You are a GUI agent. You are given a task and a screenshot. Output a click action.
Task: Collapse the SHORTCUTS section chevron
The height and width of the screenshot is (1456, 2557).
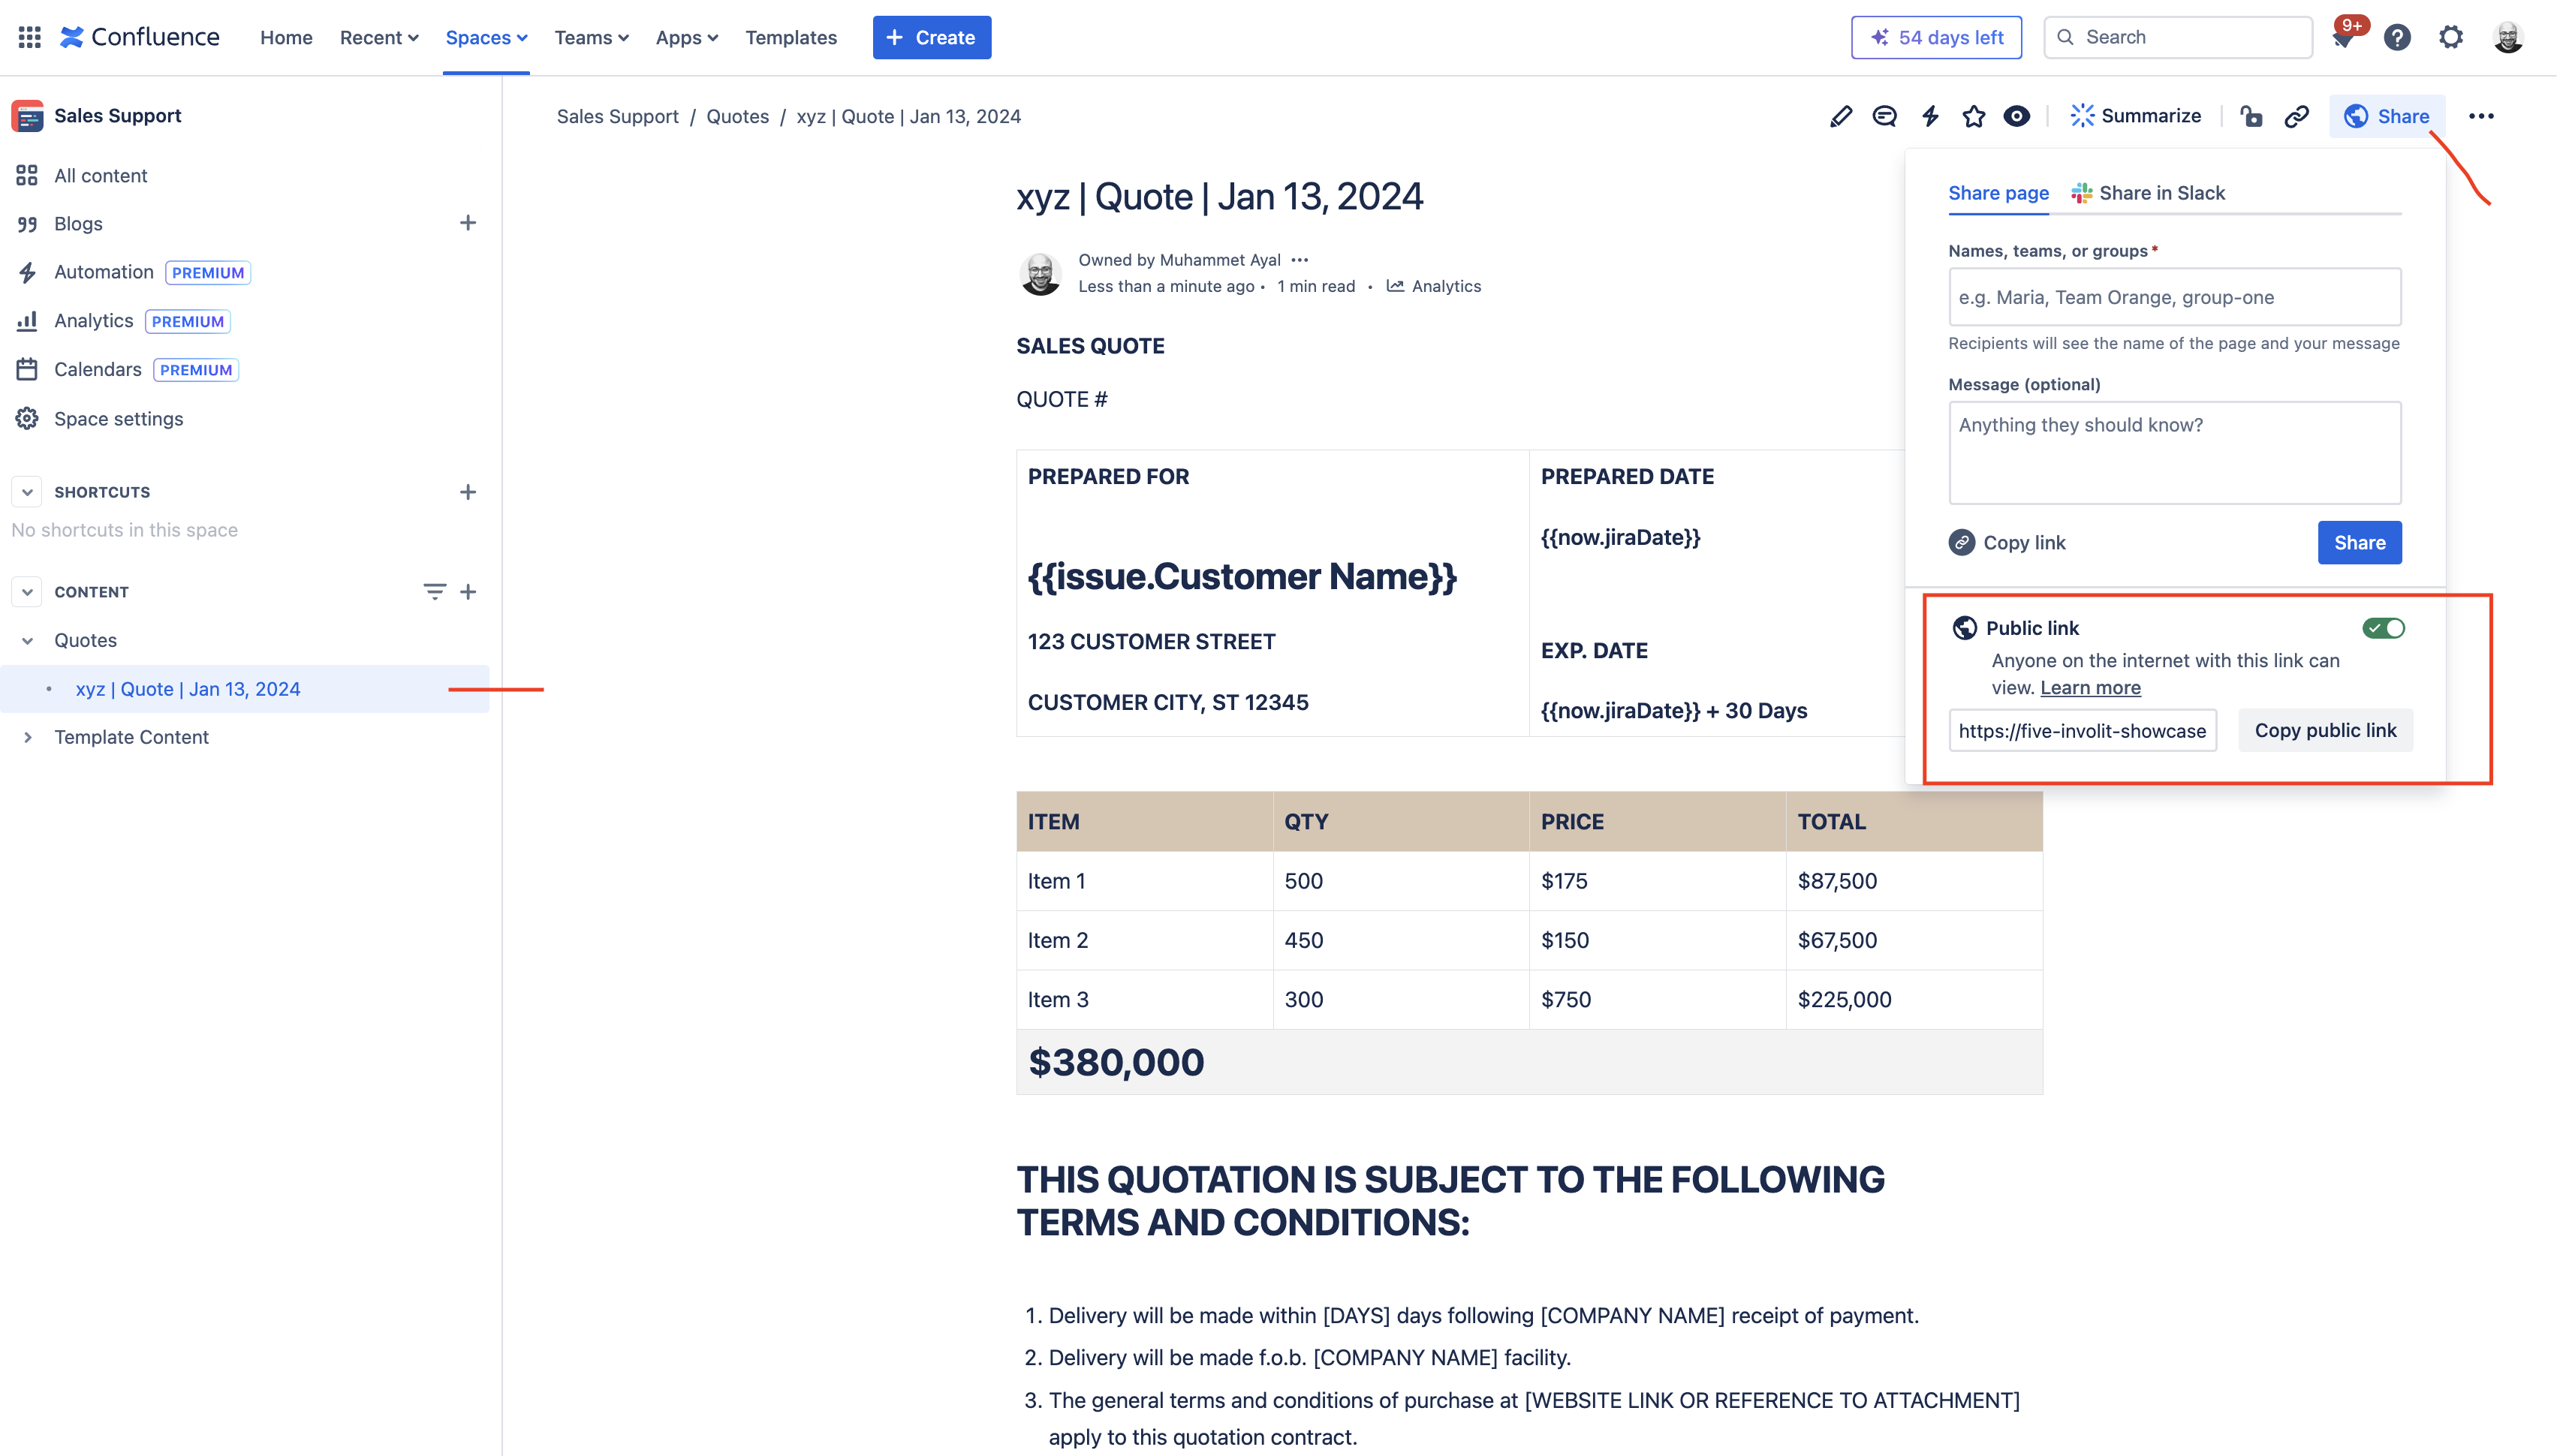(28, 492)
